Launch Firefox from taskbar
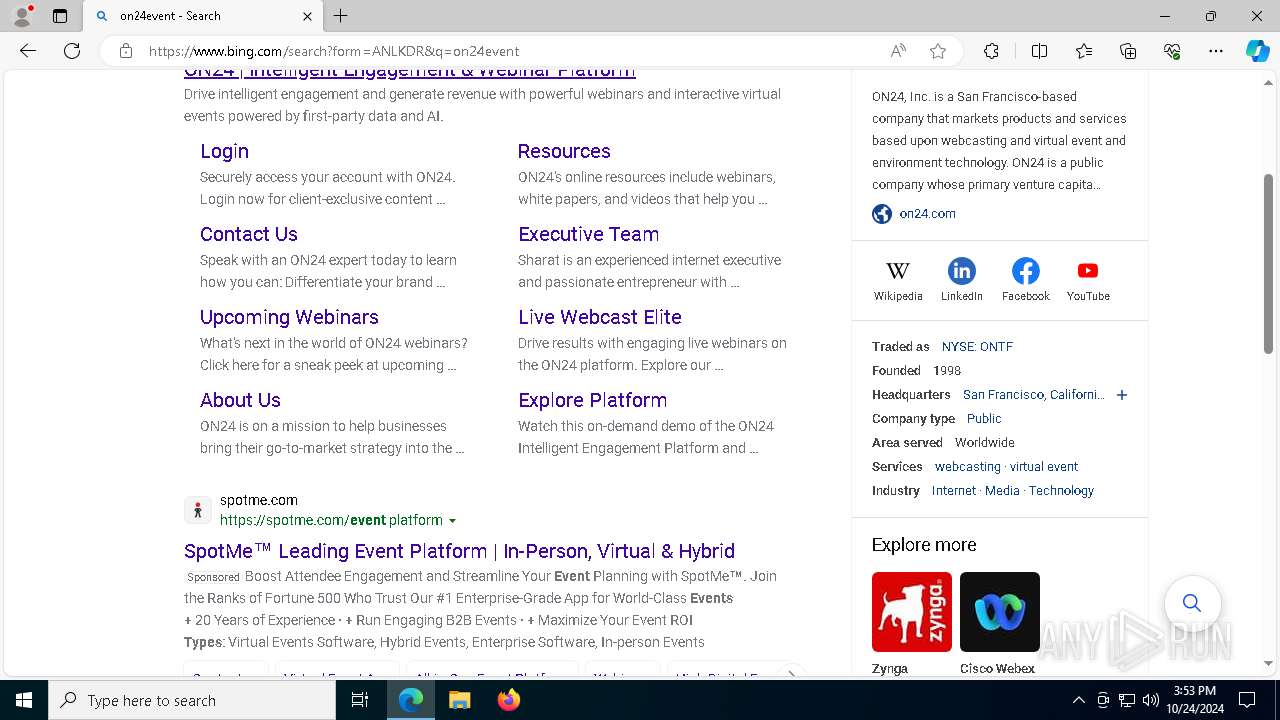The width and height of the screenshot is (1280, 720). (x=508, y=700)
